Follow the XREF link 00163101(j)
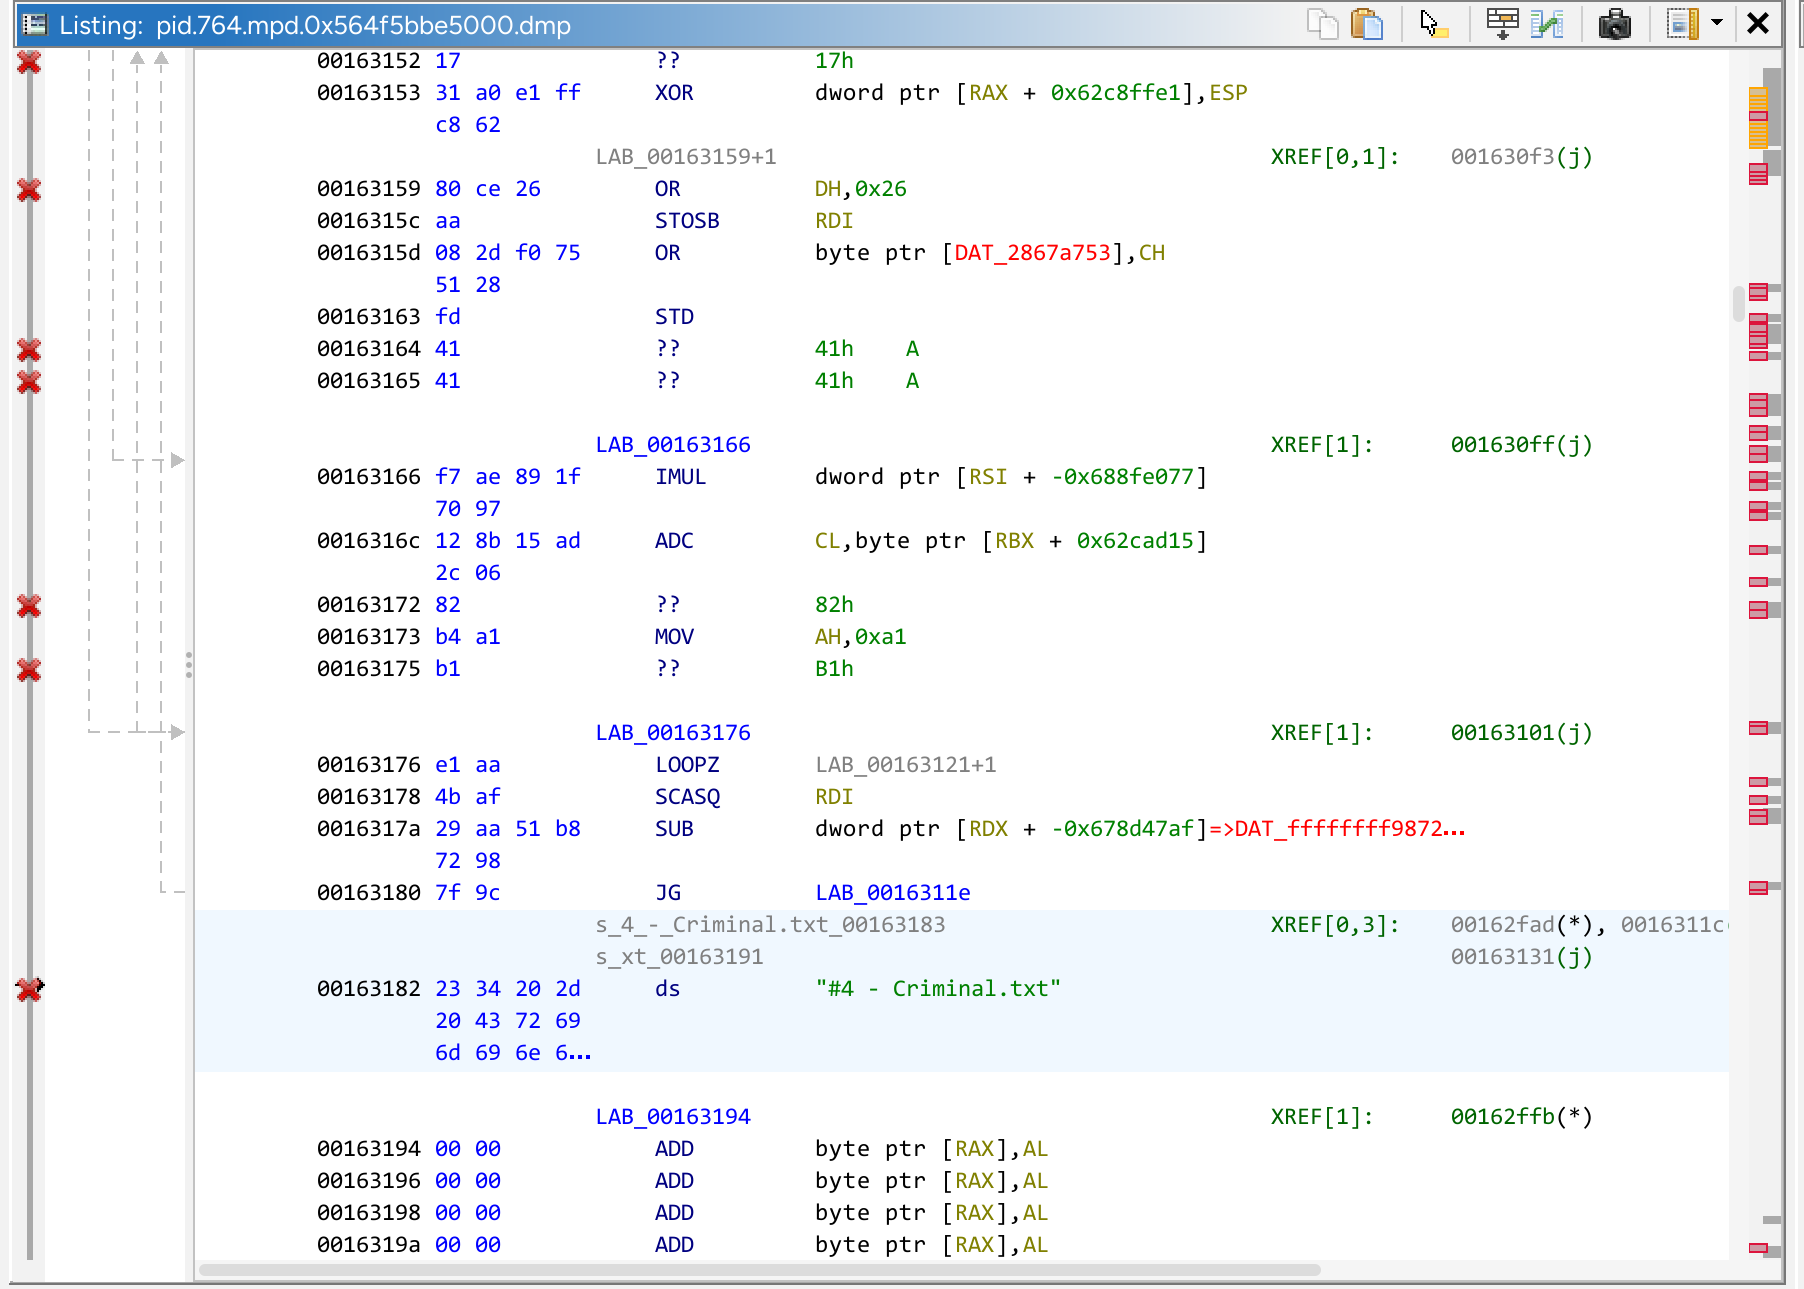The height and width of the screenshot is (1289, 1804). point(1519,732)
